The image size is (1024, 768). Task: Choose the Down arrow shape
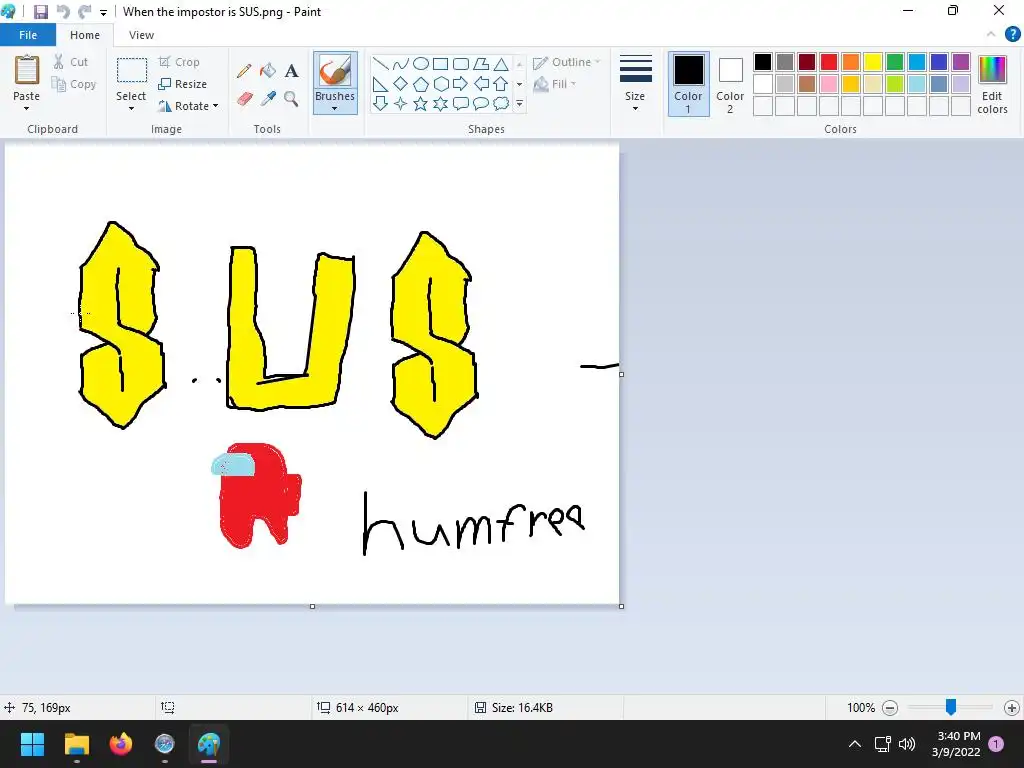[380, 103]
